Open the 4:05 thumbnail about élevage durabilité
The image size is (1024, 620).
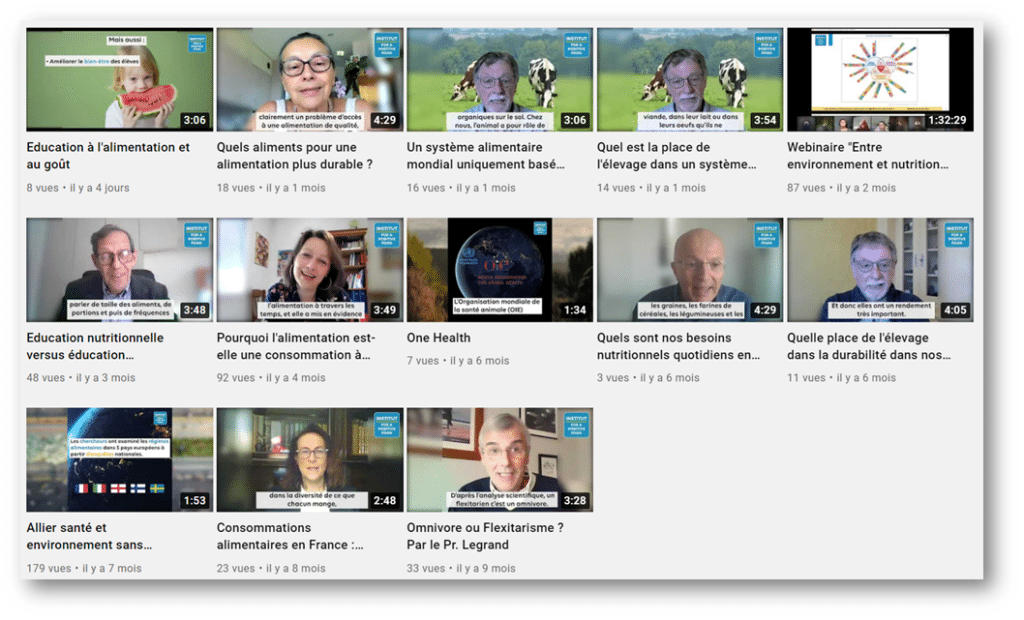pyautogui.click(x=879, y=270)
